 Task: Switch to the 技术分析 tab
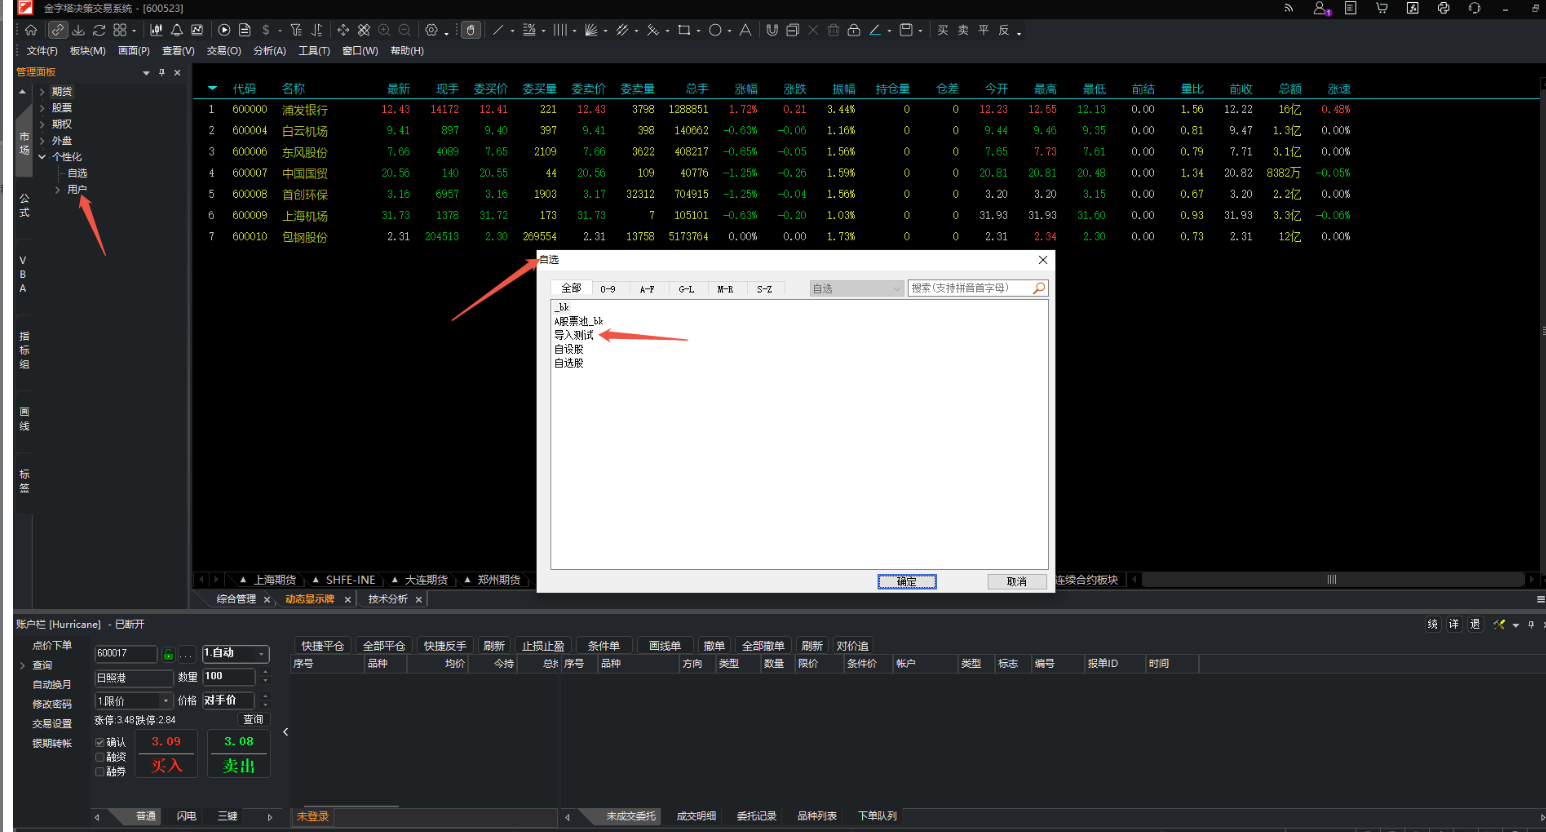[x=388, y=599]
